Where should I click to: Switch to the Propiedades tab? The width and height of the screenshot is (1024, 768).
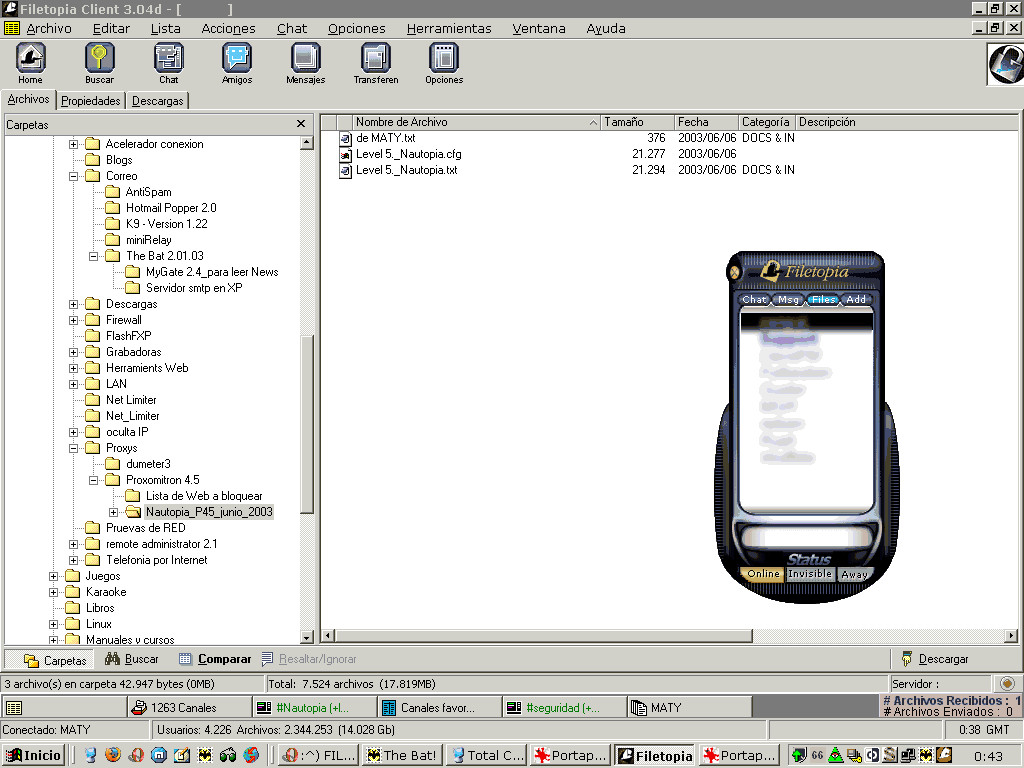(x=91, y=101)
